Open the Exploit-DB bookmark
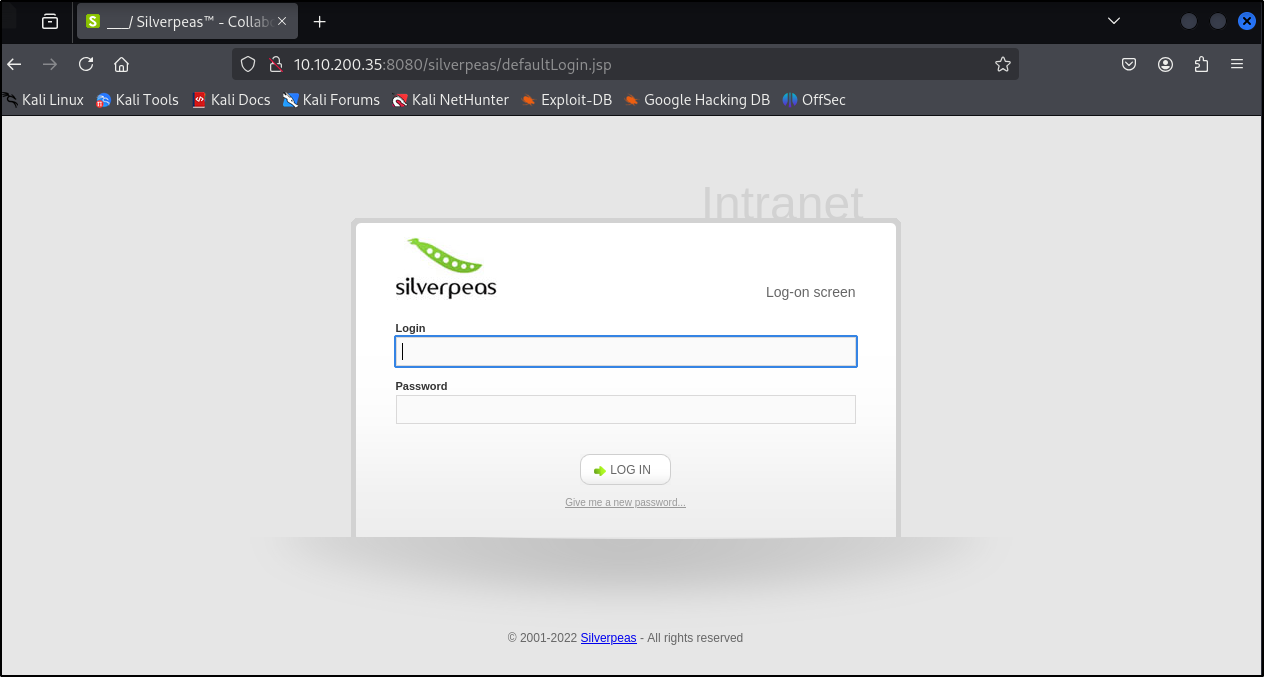This screenshot has width=1264, height=677. pos(566,100)
